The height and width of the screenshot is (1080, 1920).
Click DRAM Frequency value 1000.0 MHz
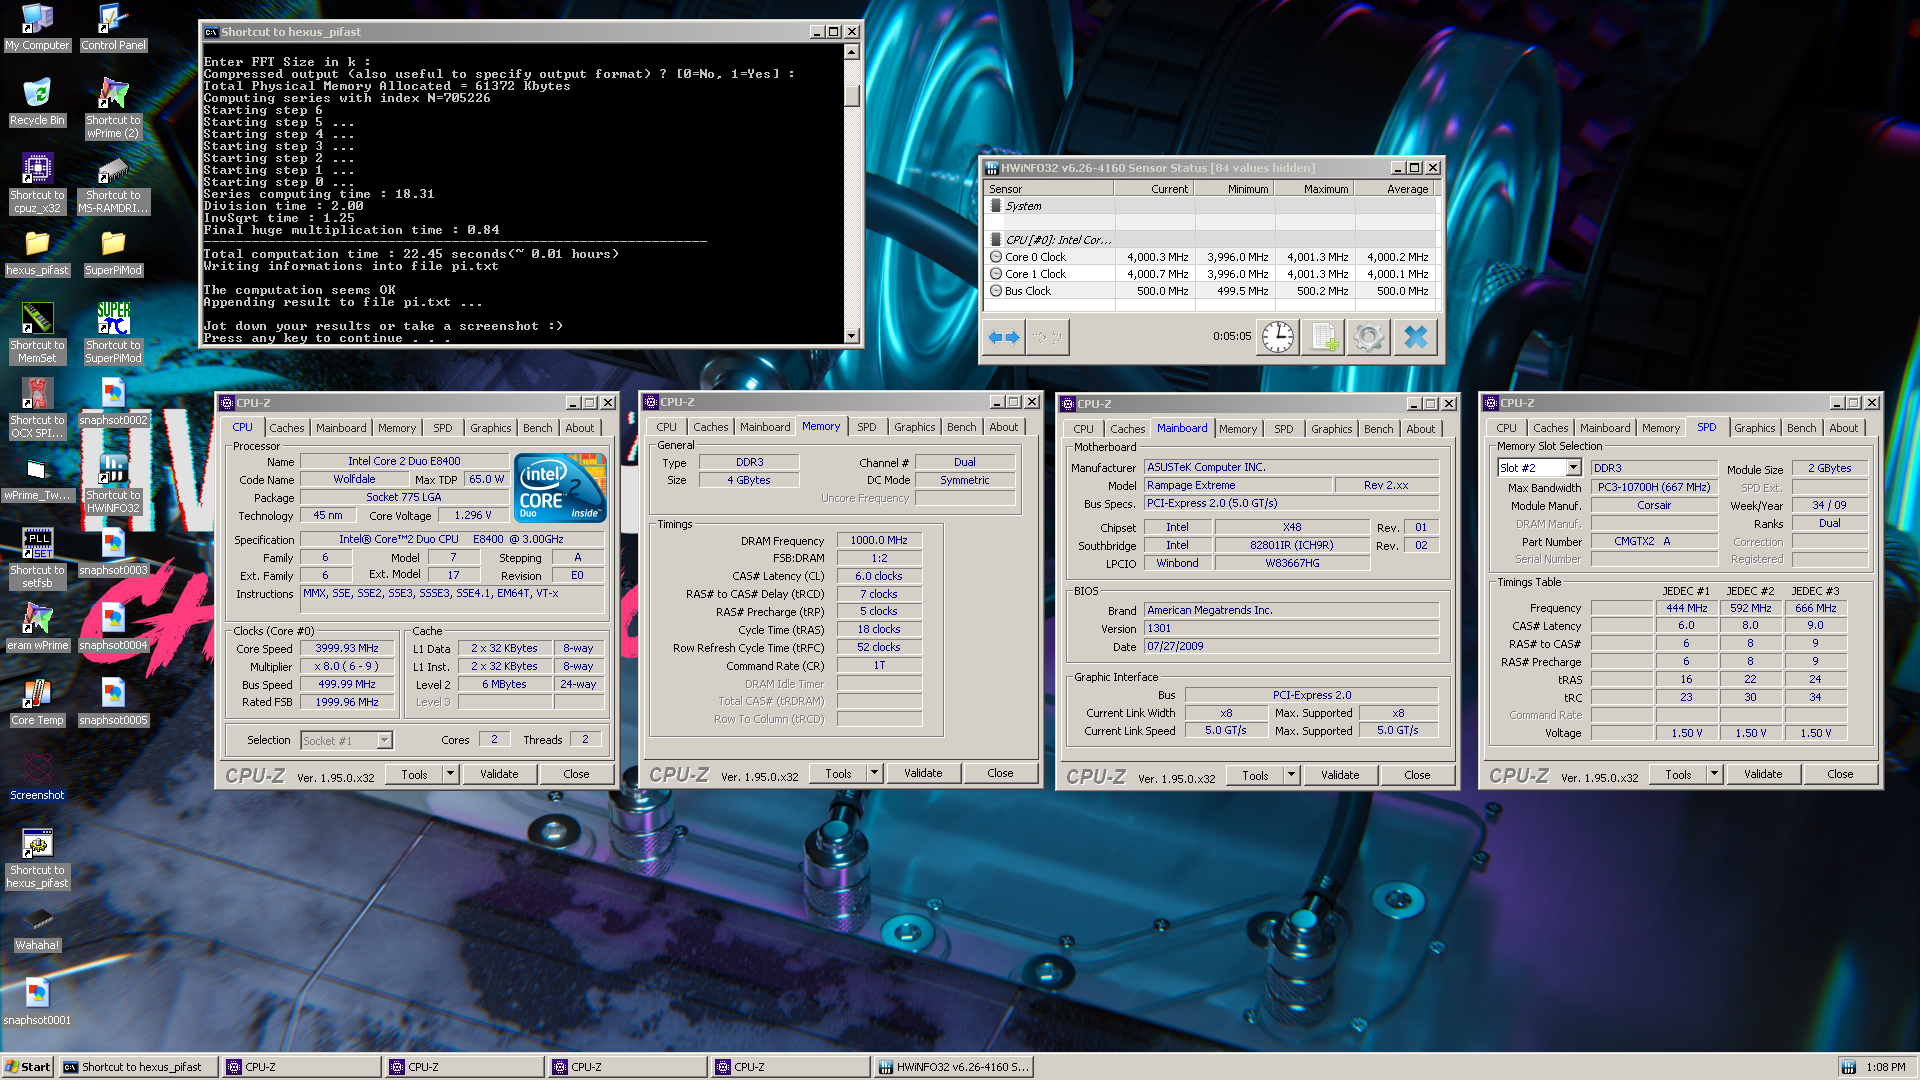tap(879, 540)
